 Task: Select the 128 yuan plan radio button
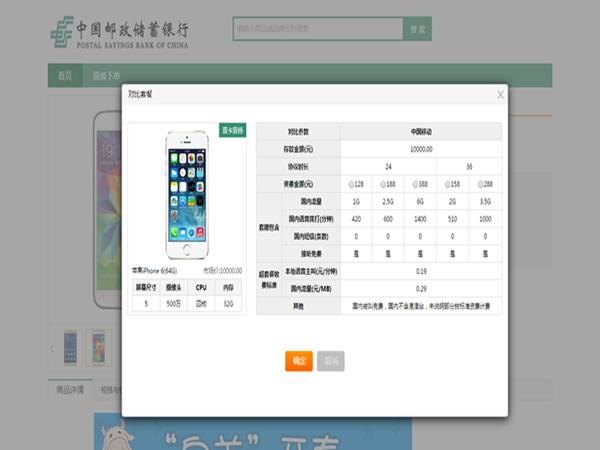pyautogui.click(x=351, y=184)
